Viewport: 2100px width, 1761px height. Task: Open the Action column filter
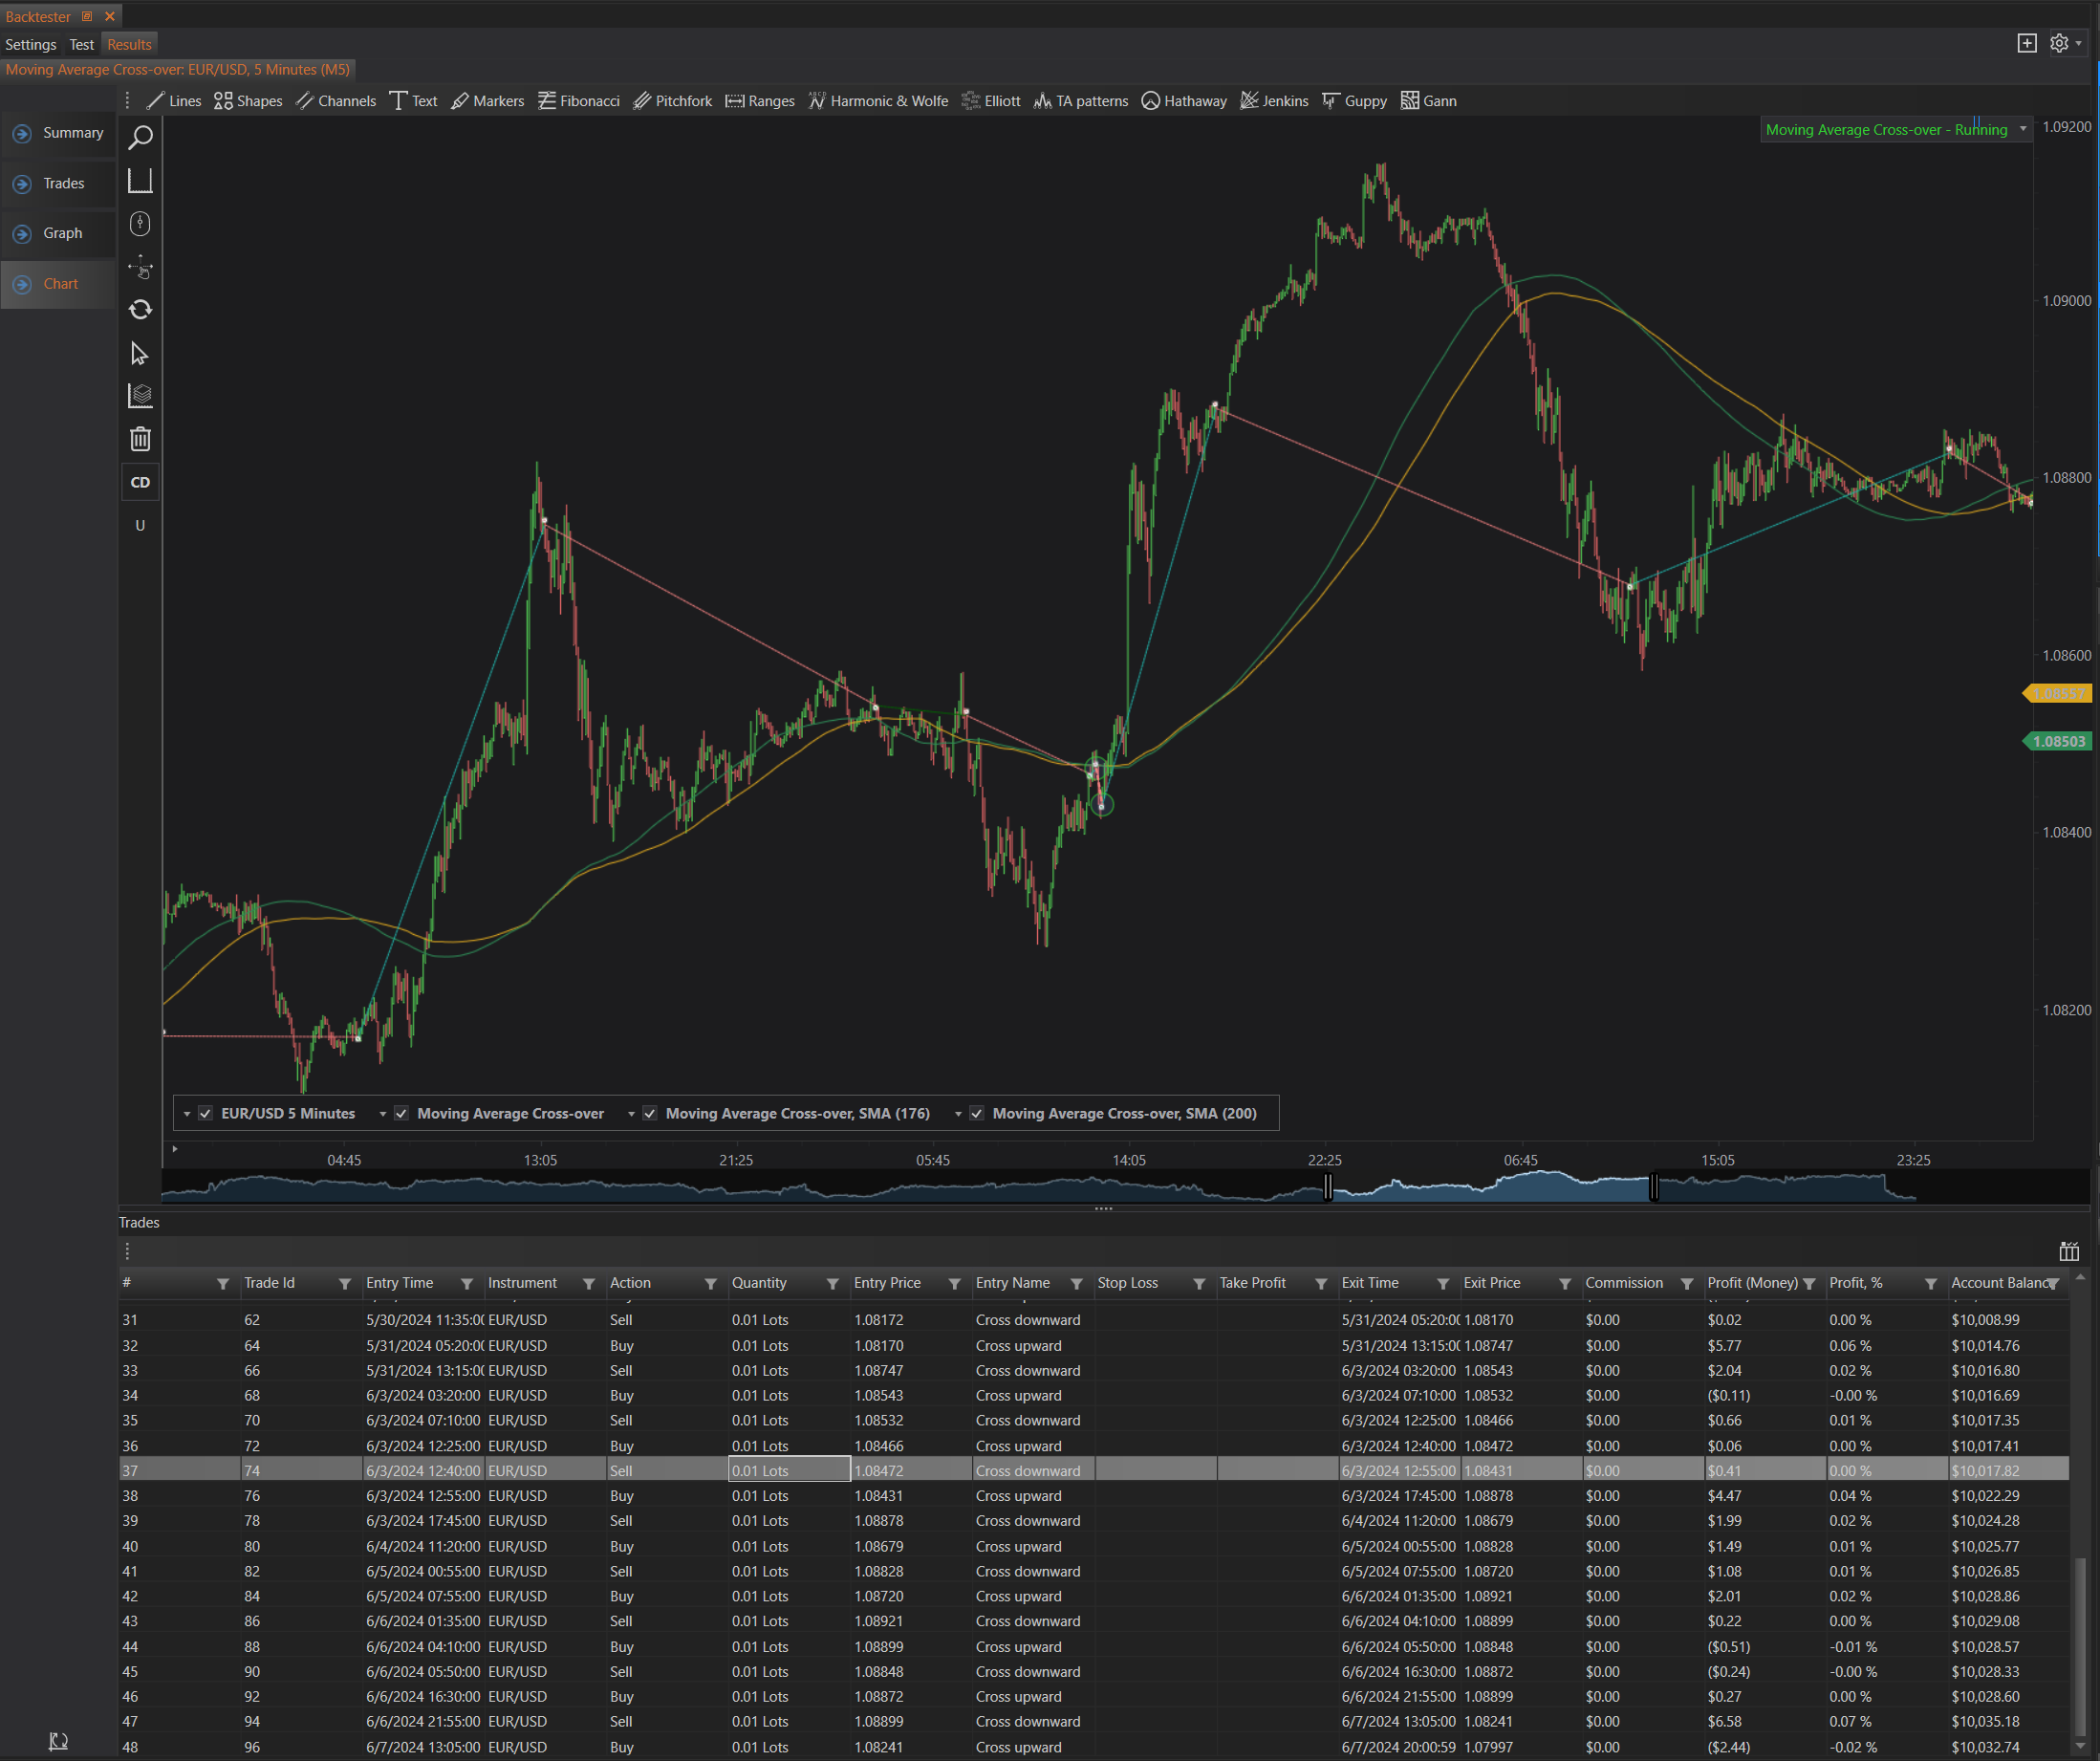coord(710,1284)
